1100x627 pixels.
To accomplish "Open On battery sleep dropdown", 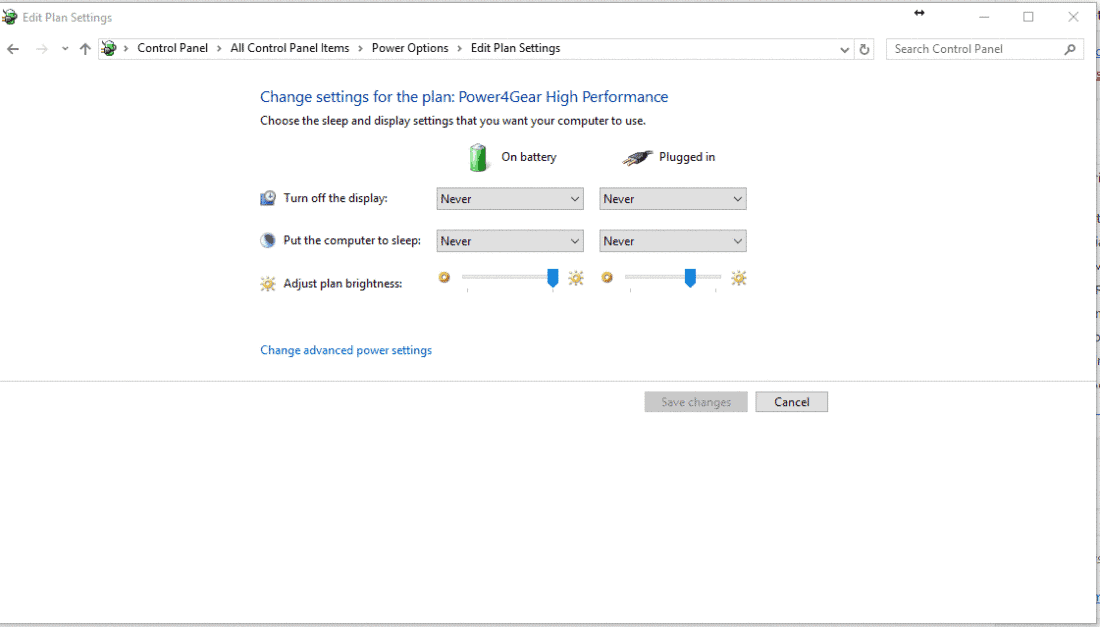I will 510,241.
